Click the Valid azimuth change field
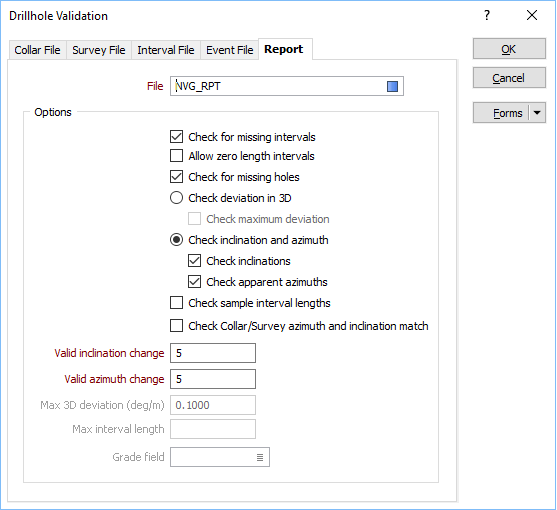The width and height of the screenshot is (557, 510). coord(213,379)
